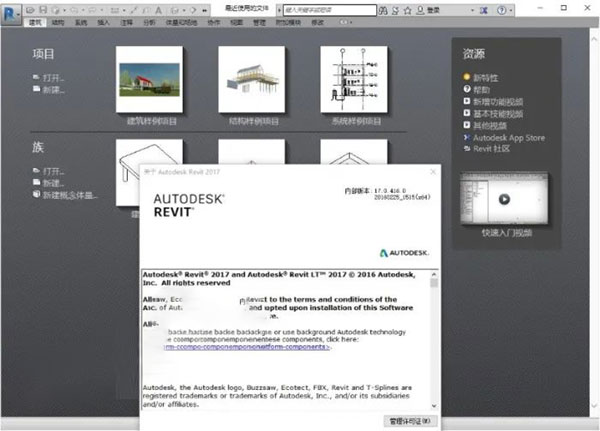600x431 pixels.
Task: Click the icon beside 新建概念体量
Action: (x=36, y=194)
